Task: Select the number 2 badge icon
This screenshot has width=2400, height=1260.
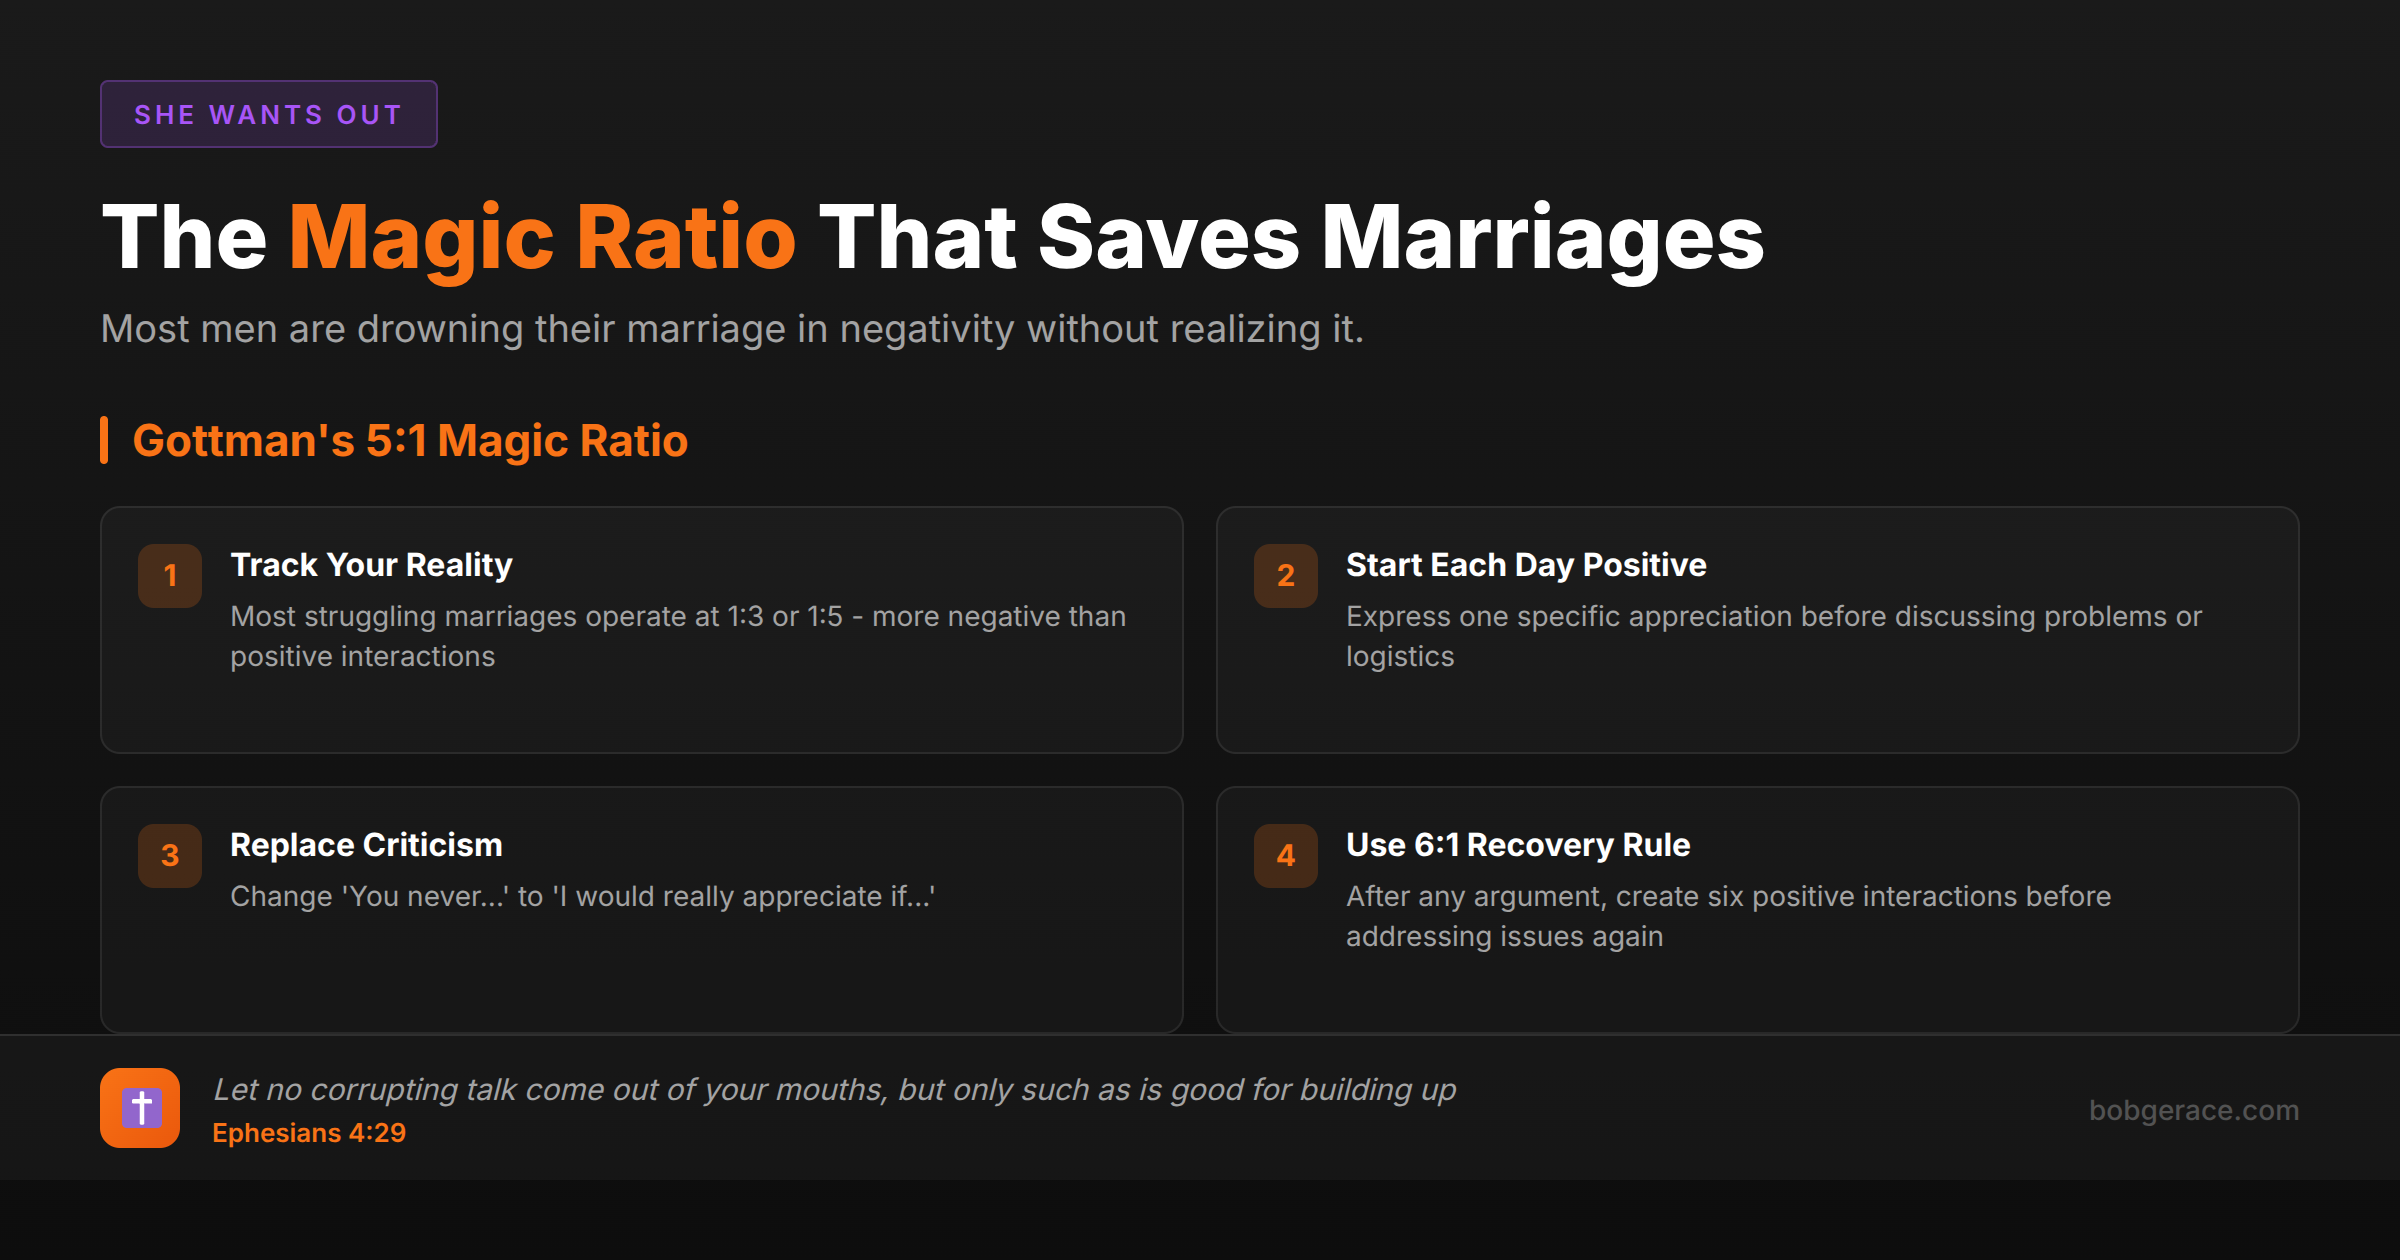Action: point(1285,575)
